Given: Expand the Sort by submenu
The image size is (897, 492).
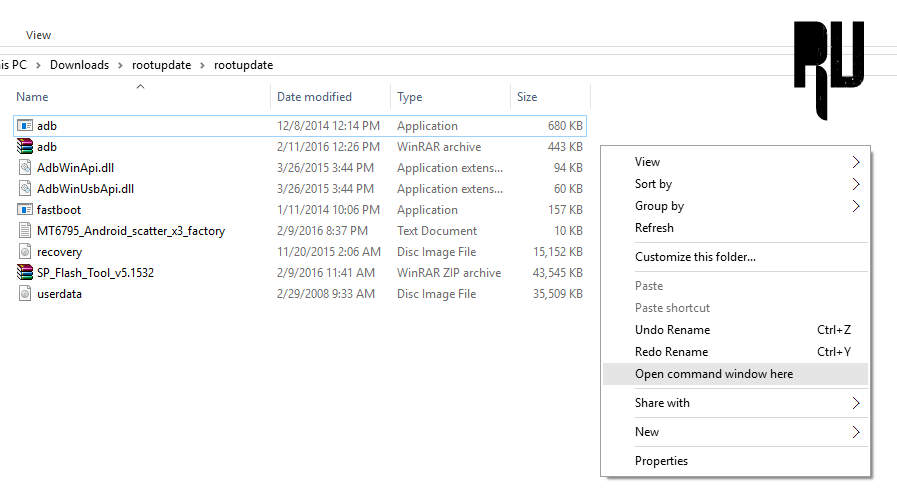Looking at the screenshot, I should [x=855, y=184].
